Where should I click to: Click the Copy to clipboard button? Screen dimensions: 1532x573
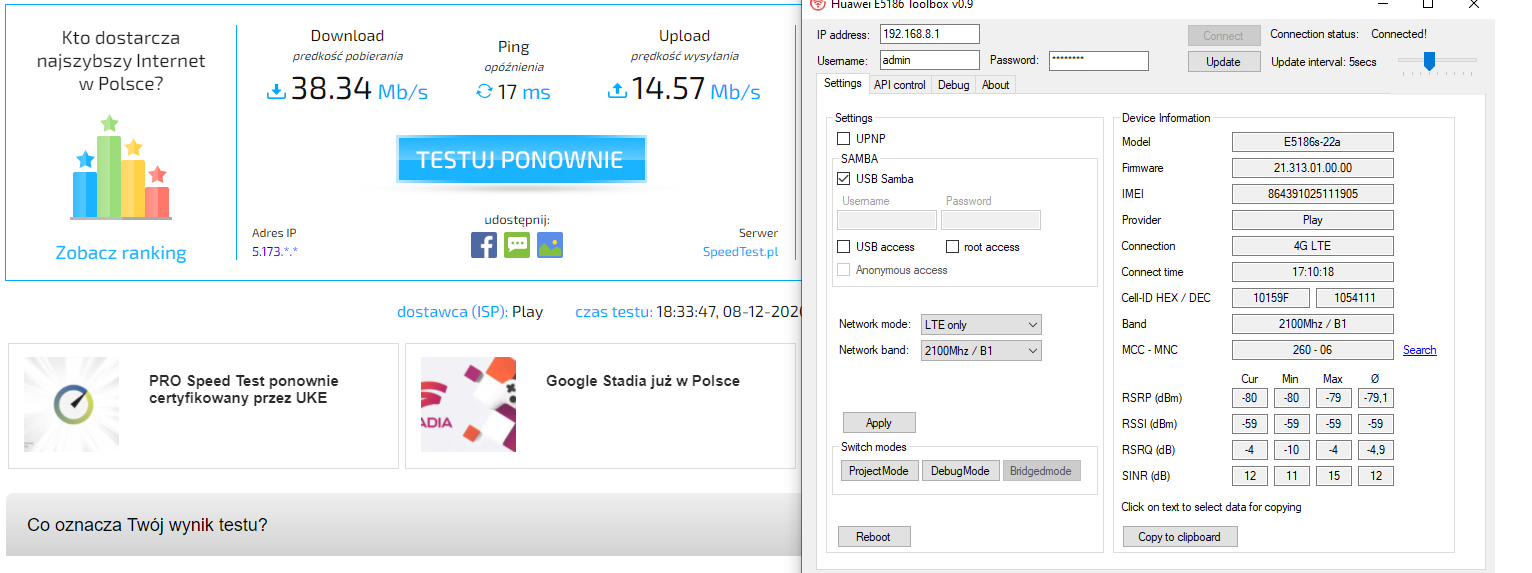tap(1180, 537)
